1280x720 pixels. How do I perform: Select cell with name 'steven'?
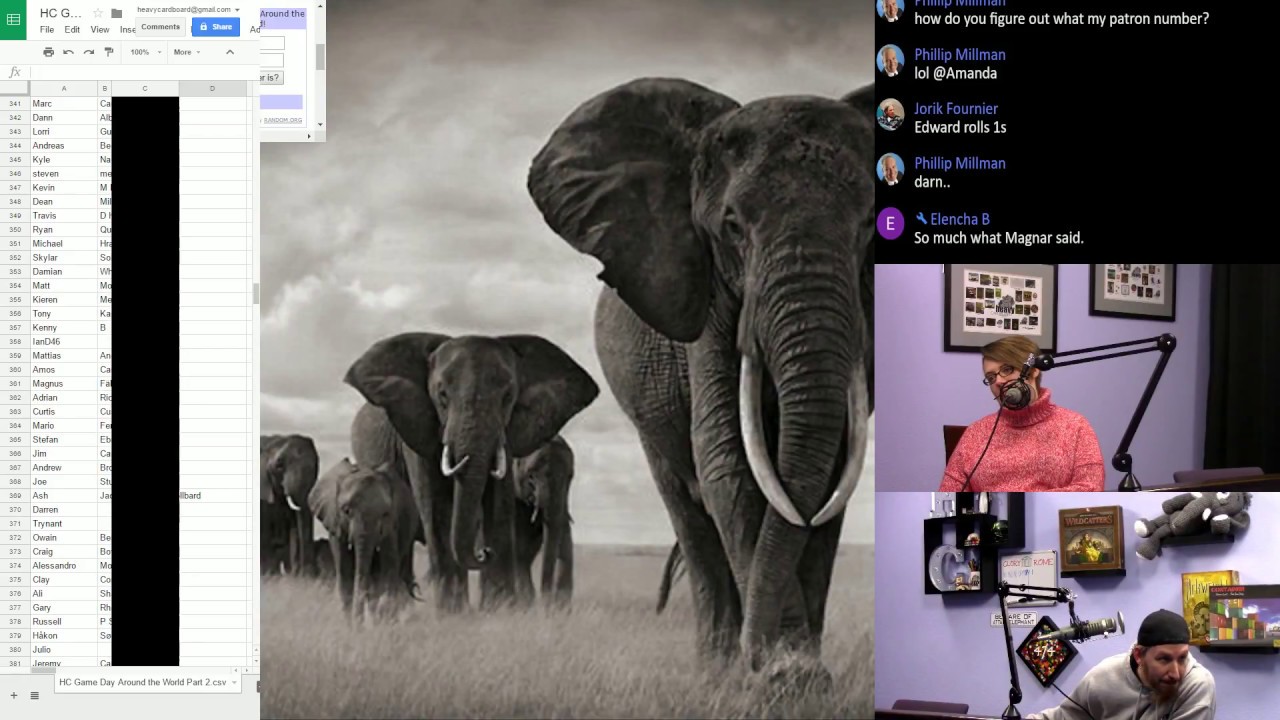(64, 174)
